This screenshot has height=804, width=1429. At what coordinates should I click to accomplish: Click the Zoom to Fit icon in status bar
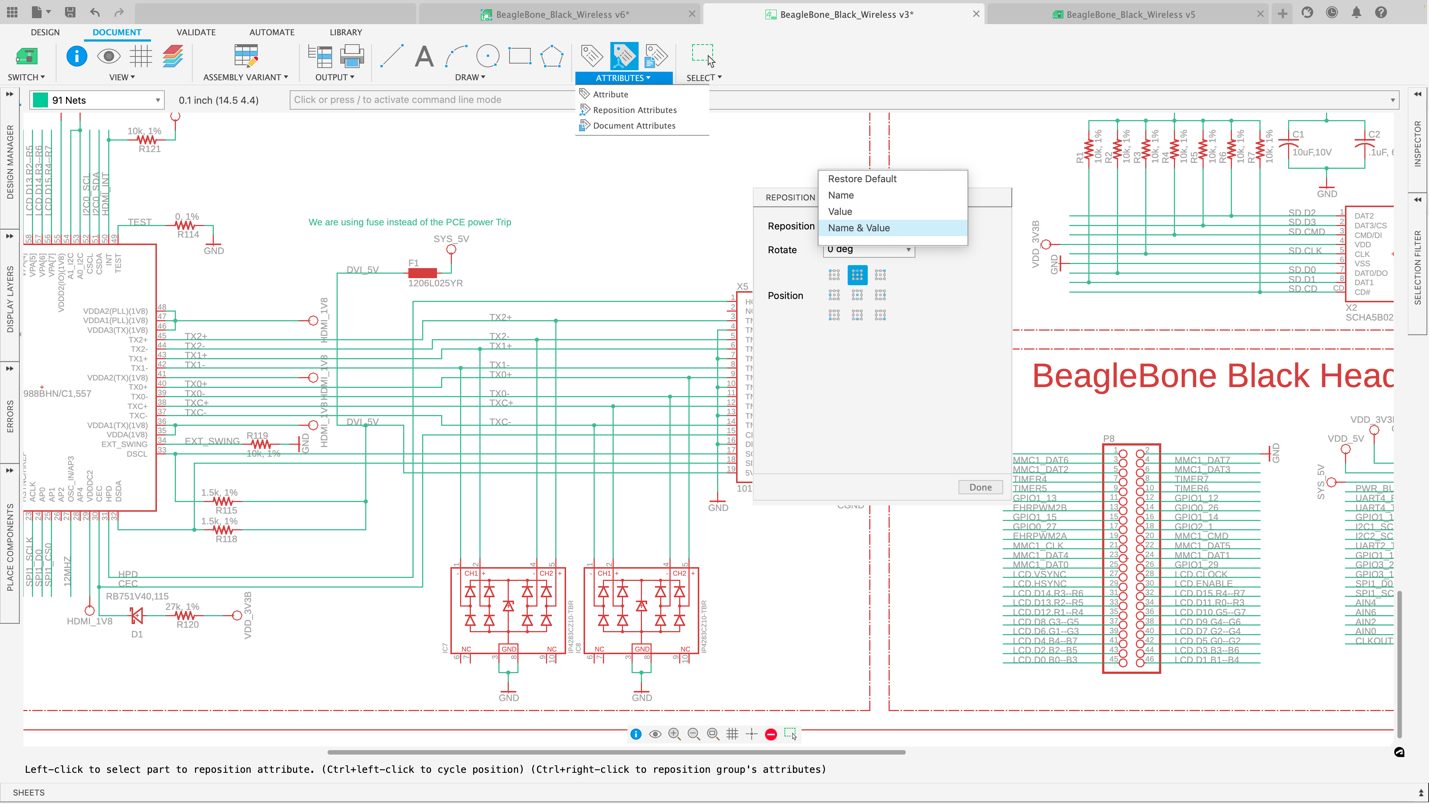(x=713, y=733)
